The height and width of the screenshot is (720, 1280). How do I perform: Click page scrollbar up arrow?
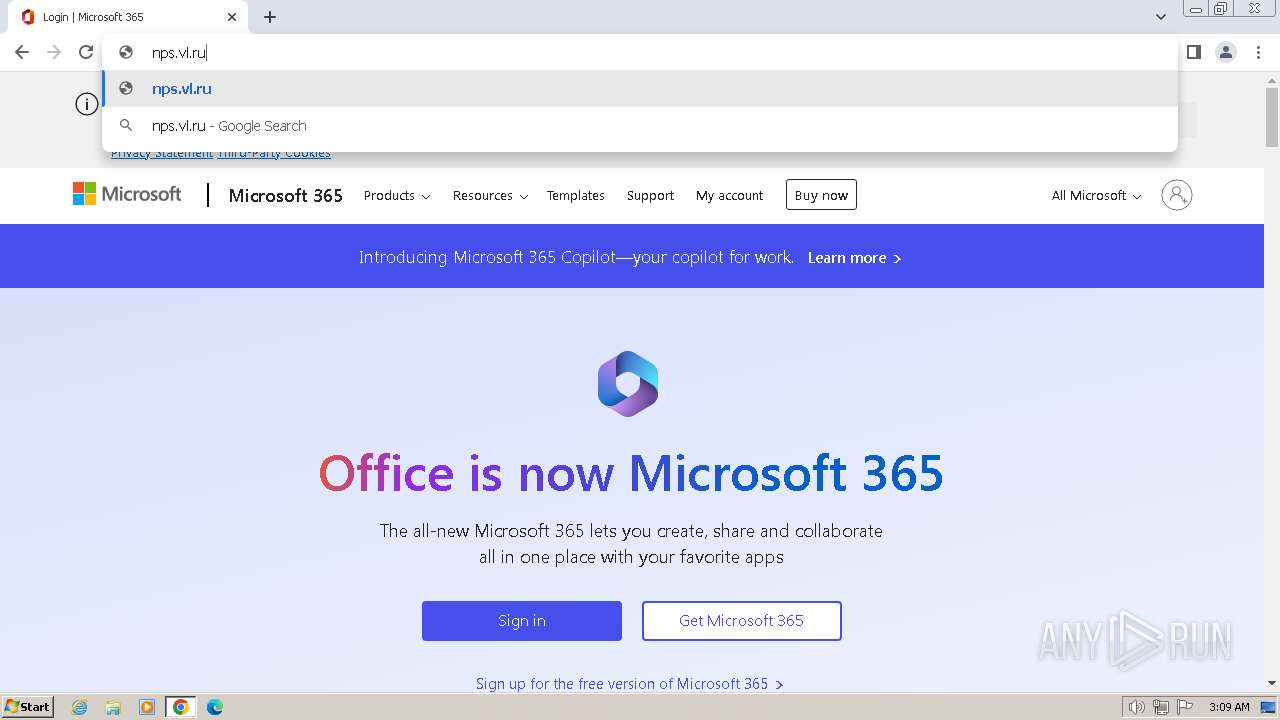click(1272, 80)
